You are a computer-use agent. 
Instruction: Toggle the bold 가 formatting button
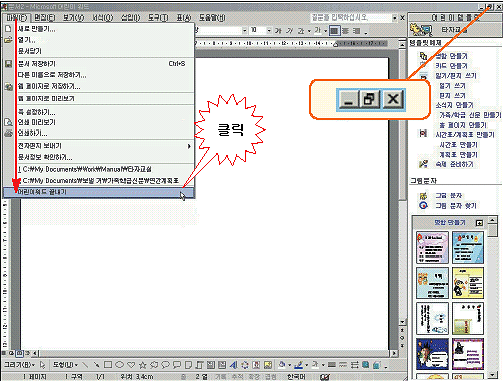[278, 31]
